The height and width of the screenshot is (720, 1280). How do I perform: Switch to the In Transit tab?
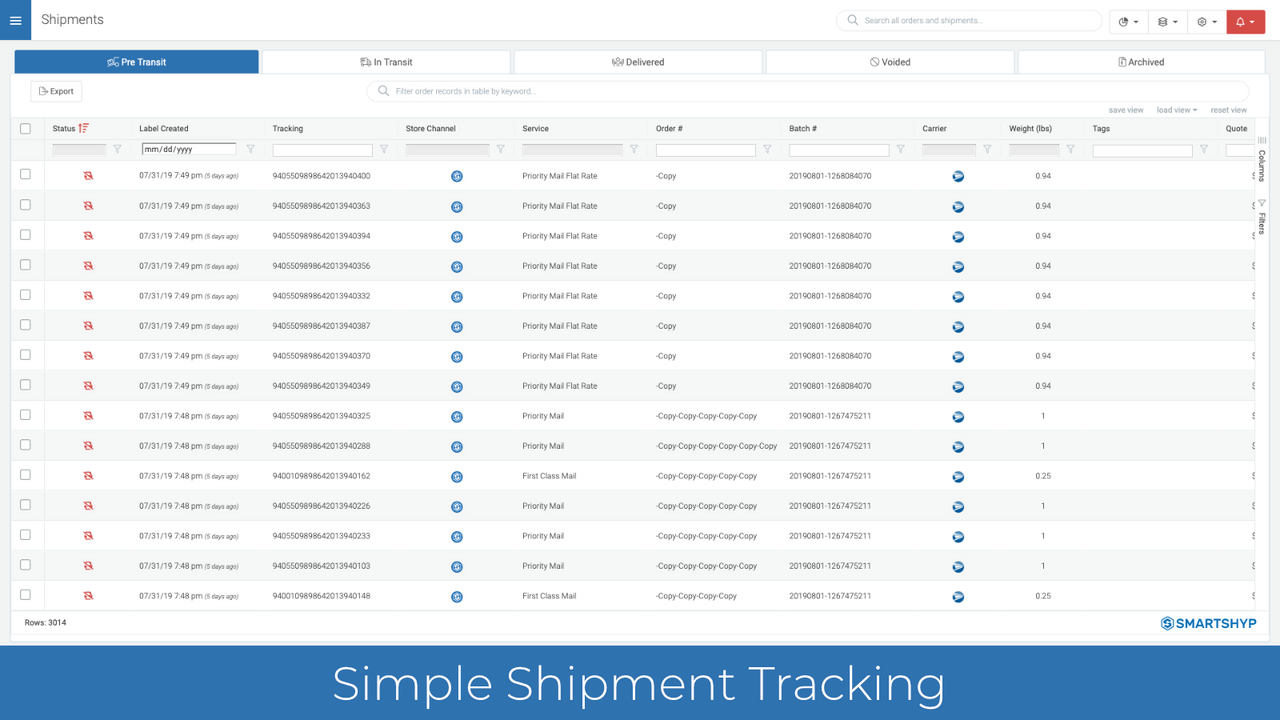(386, 61)
